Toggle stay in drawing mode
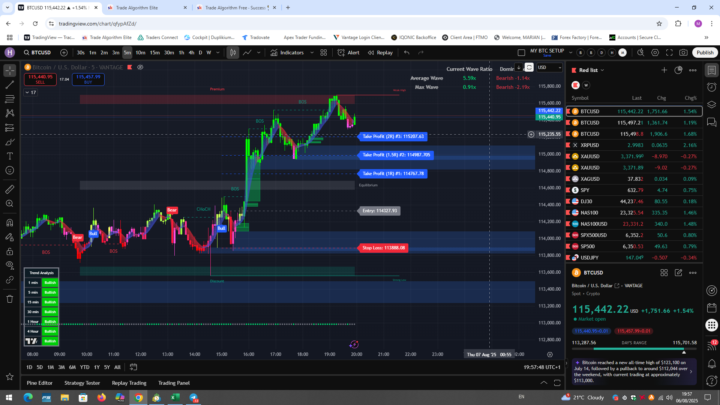The image size is (720, 405). (x=10, y=237)
